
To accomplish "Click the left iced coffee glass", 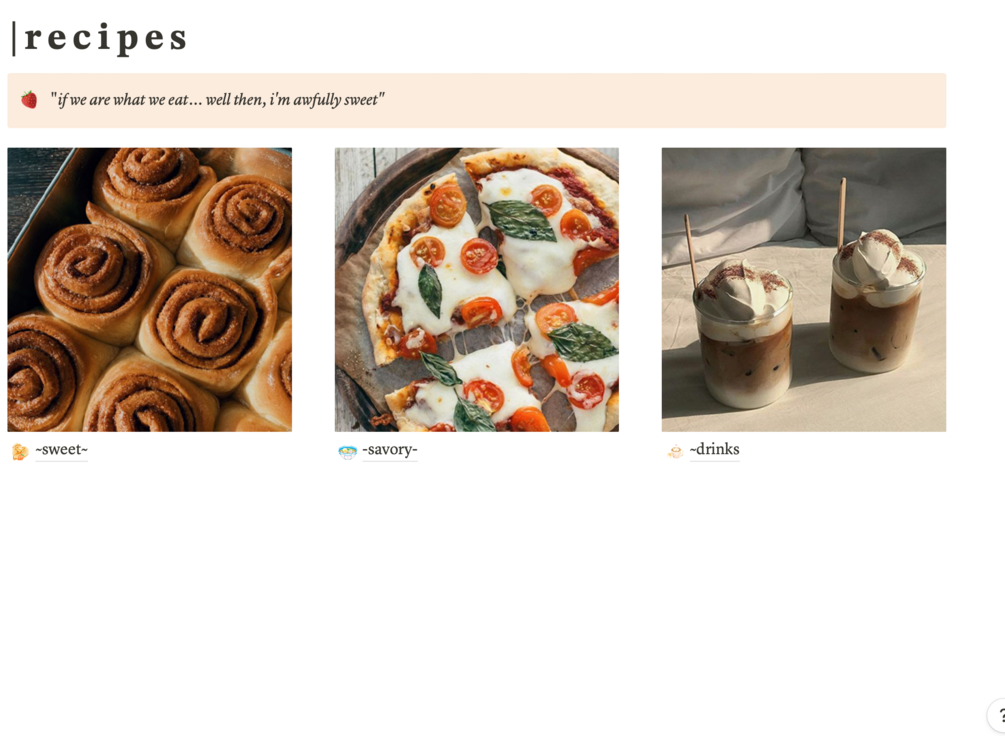I will tap(742, 333).
